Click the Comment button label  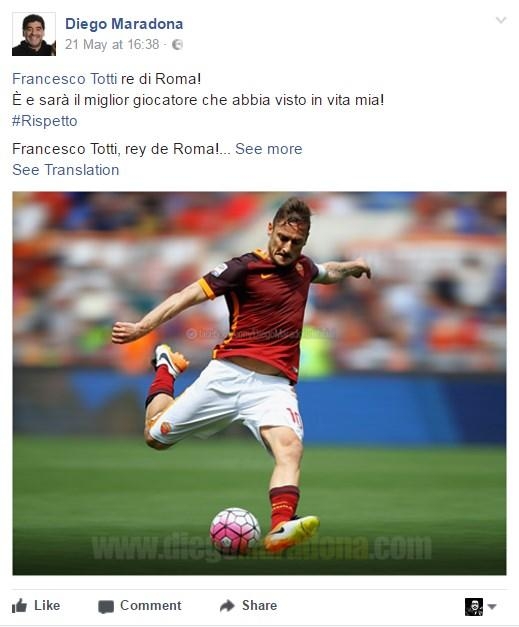click(x=151, y=605)
